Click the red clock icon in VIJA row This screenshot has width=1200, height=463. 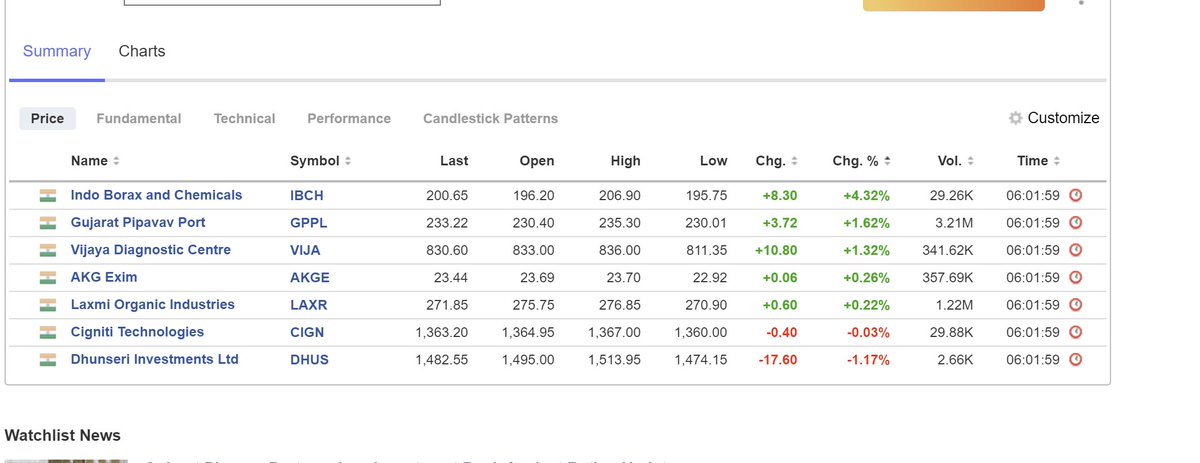pos(1076,250)
